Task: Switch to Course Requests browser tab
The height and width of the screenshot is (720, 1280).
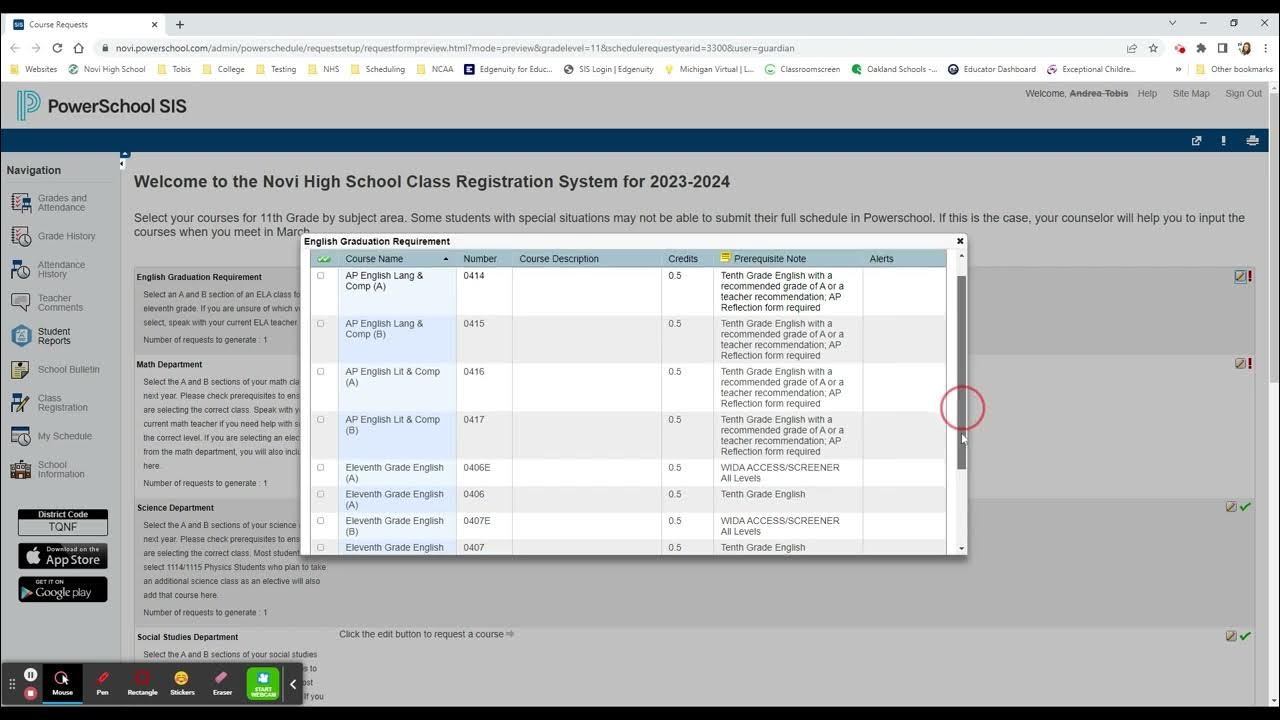Action: click(x=85, y=24)
